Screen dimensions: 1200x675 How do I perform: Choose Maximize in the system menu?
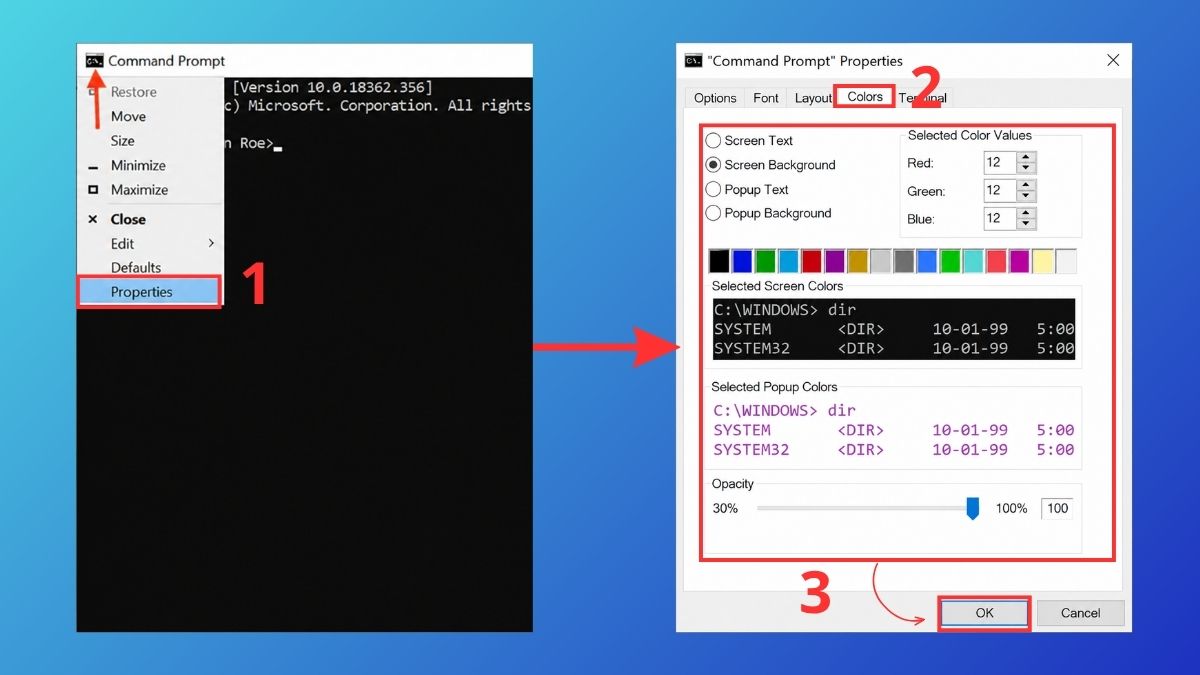tap(150, 190)
